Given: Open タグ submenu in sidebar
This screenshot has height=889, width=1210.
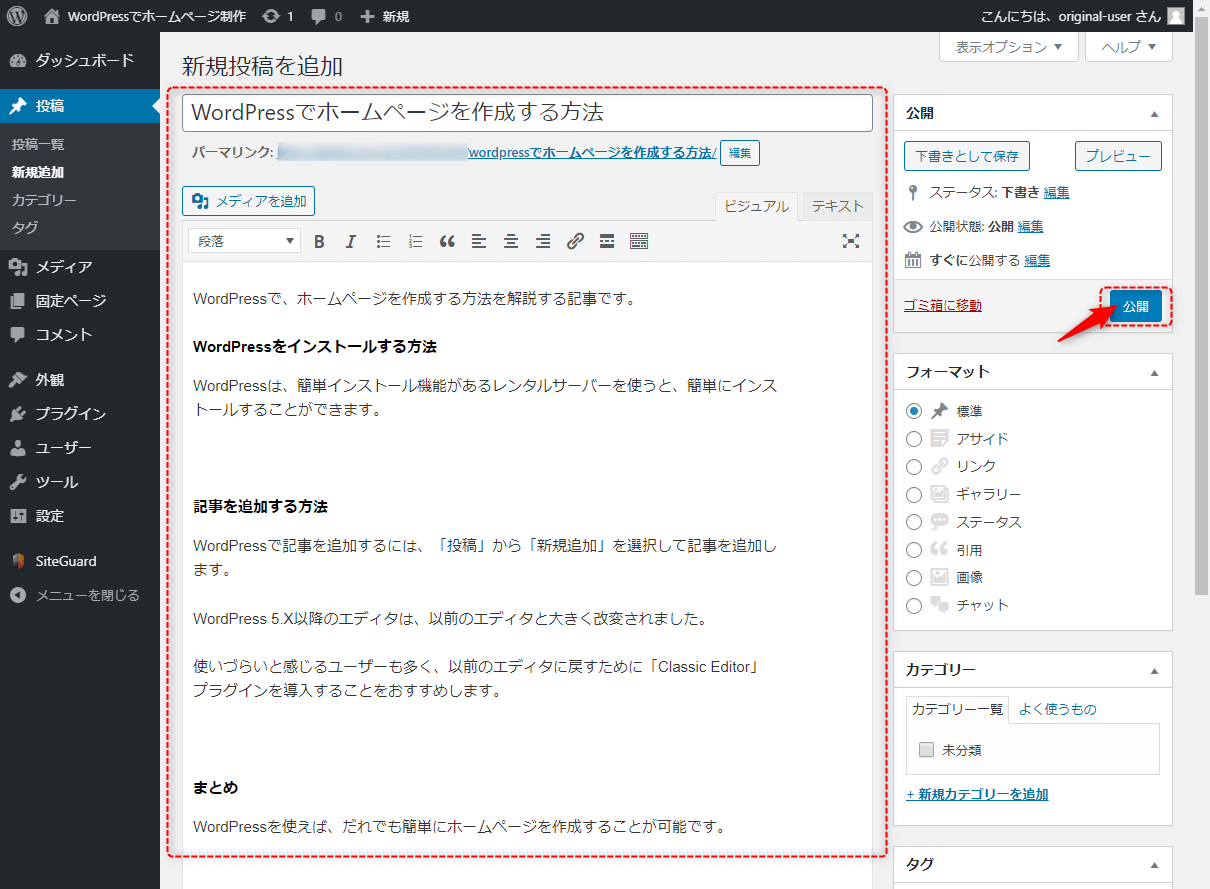Looking at the screenshot, I should pyautogui.click(x=25, y=227).
